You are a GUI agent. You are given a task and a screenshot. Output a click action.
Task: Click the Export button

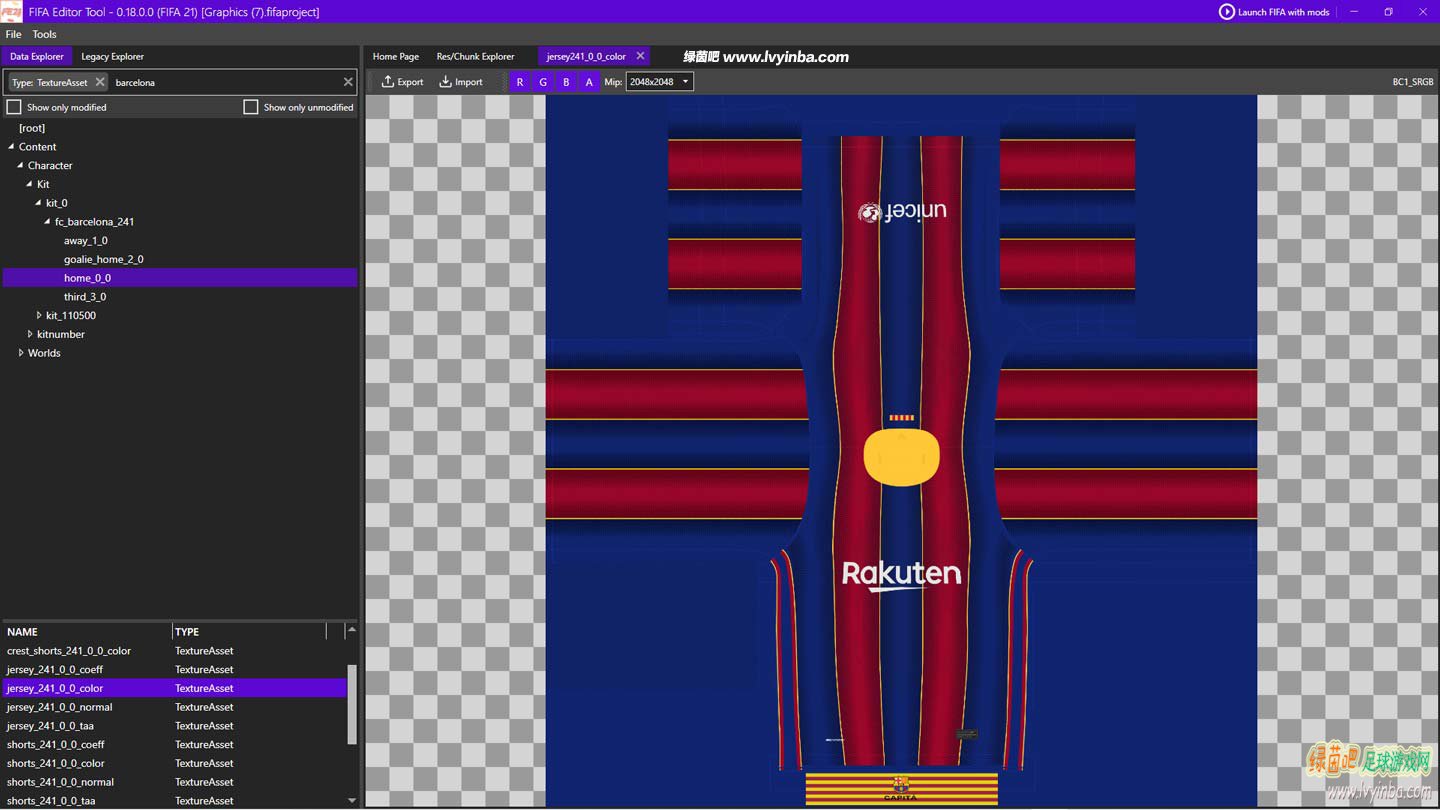[402, 82]
